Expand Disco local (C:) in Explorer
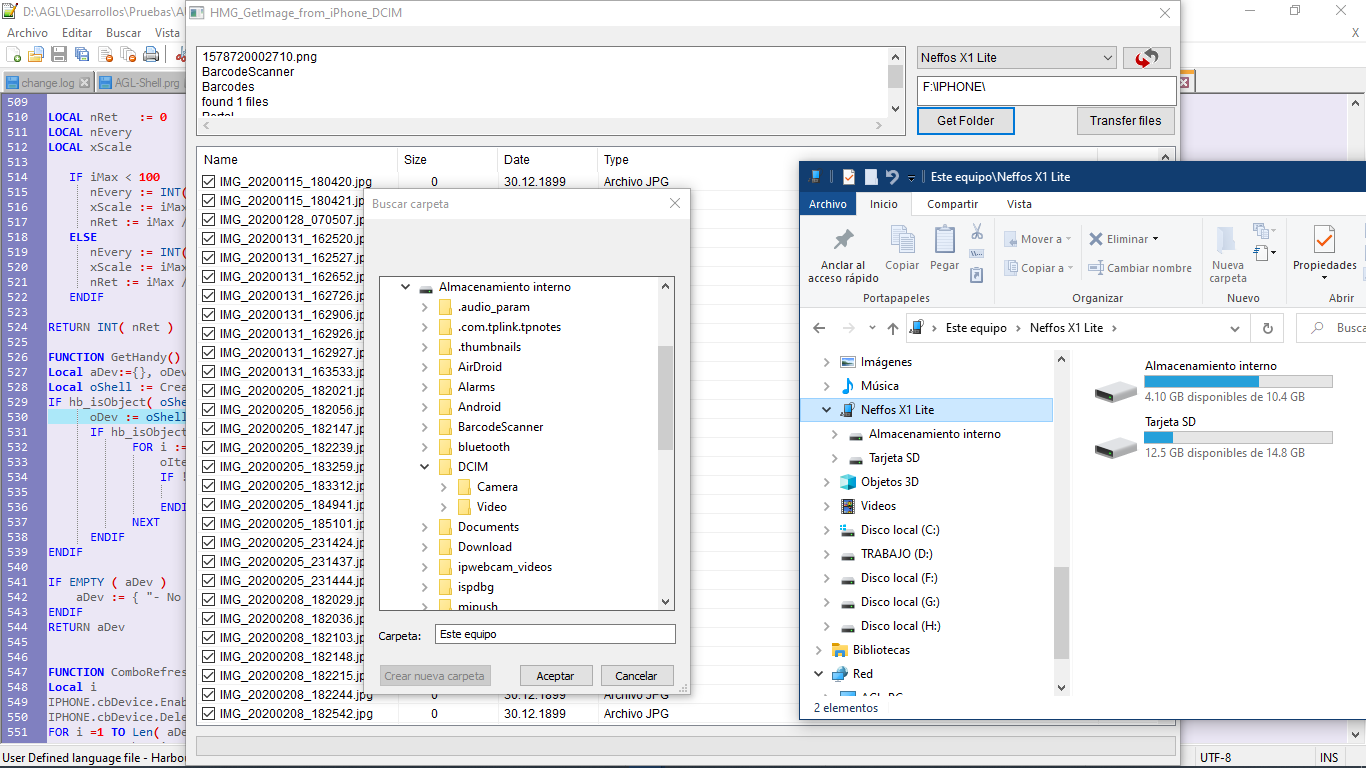The height and width of the screenshot is (768, 1366). [827, 530]
